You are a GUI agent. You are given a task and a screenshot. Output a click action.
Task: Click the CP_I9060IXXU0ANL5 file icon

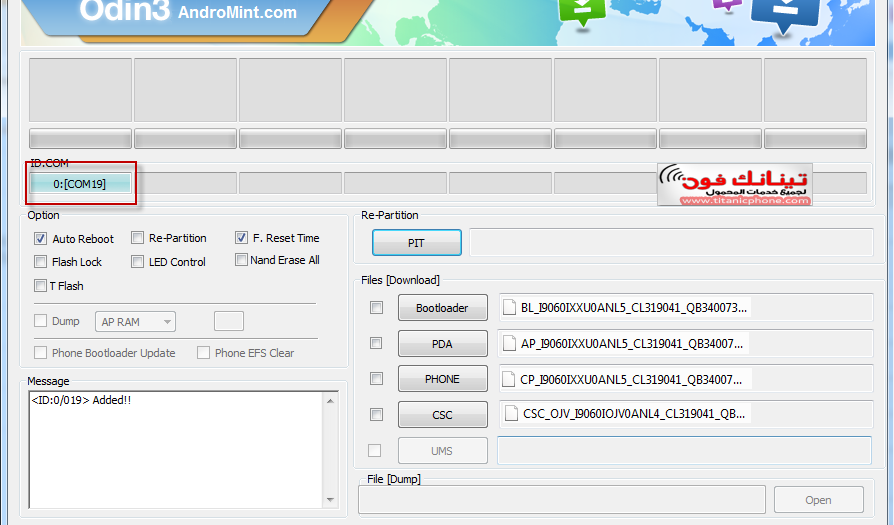click(x=509, y=379)
